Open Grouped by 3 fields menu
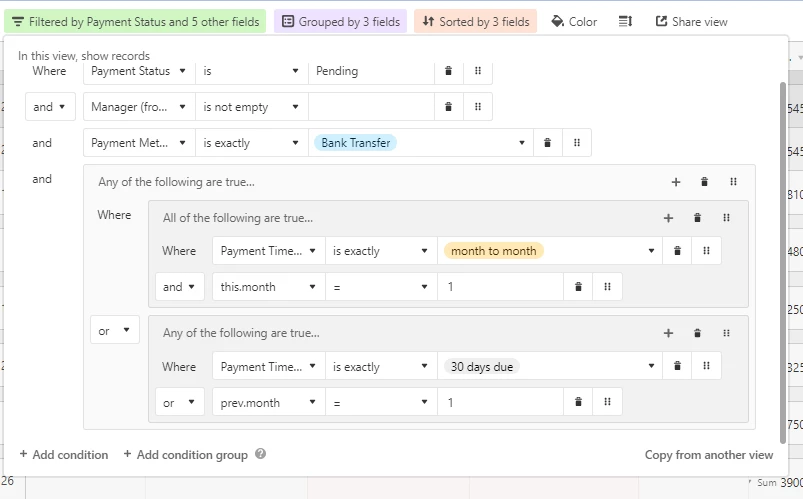Viewport: 803px width, 499px height. (341, 22)
